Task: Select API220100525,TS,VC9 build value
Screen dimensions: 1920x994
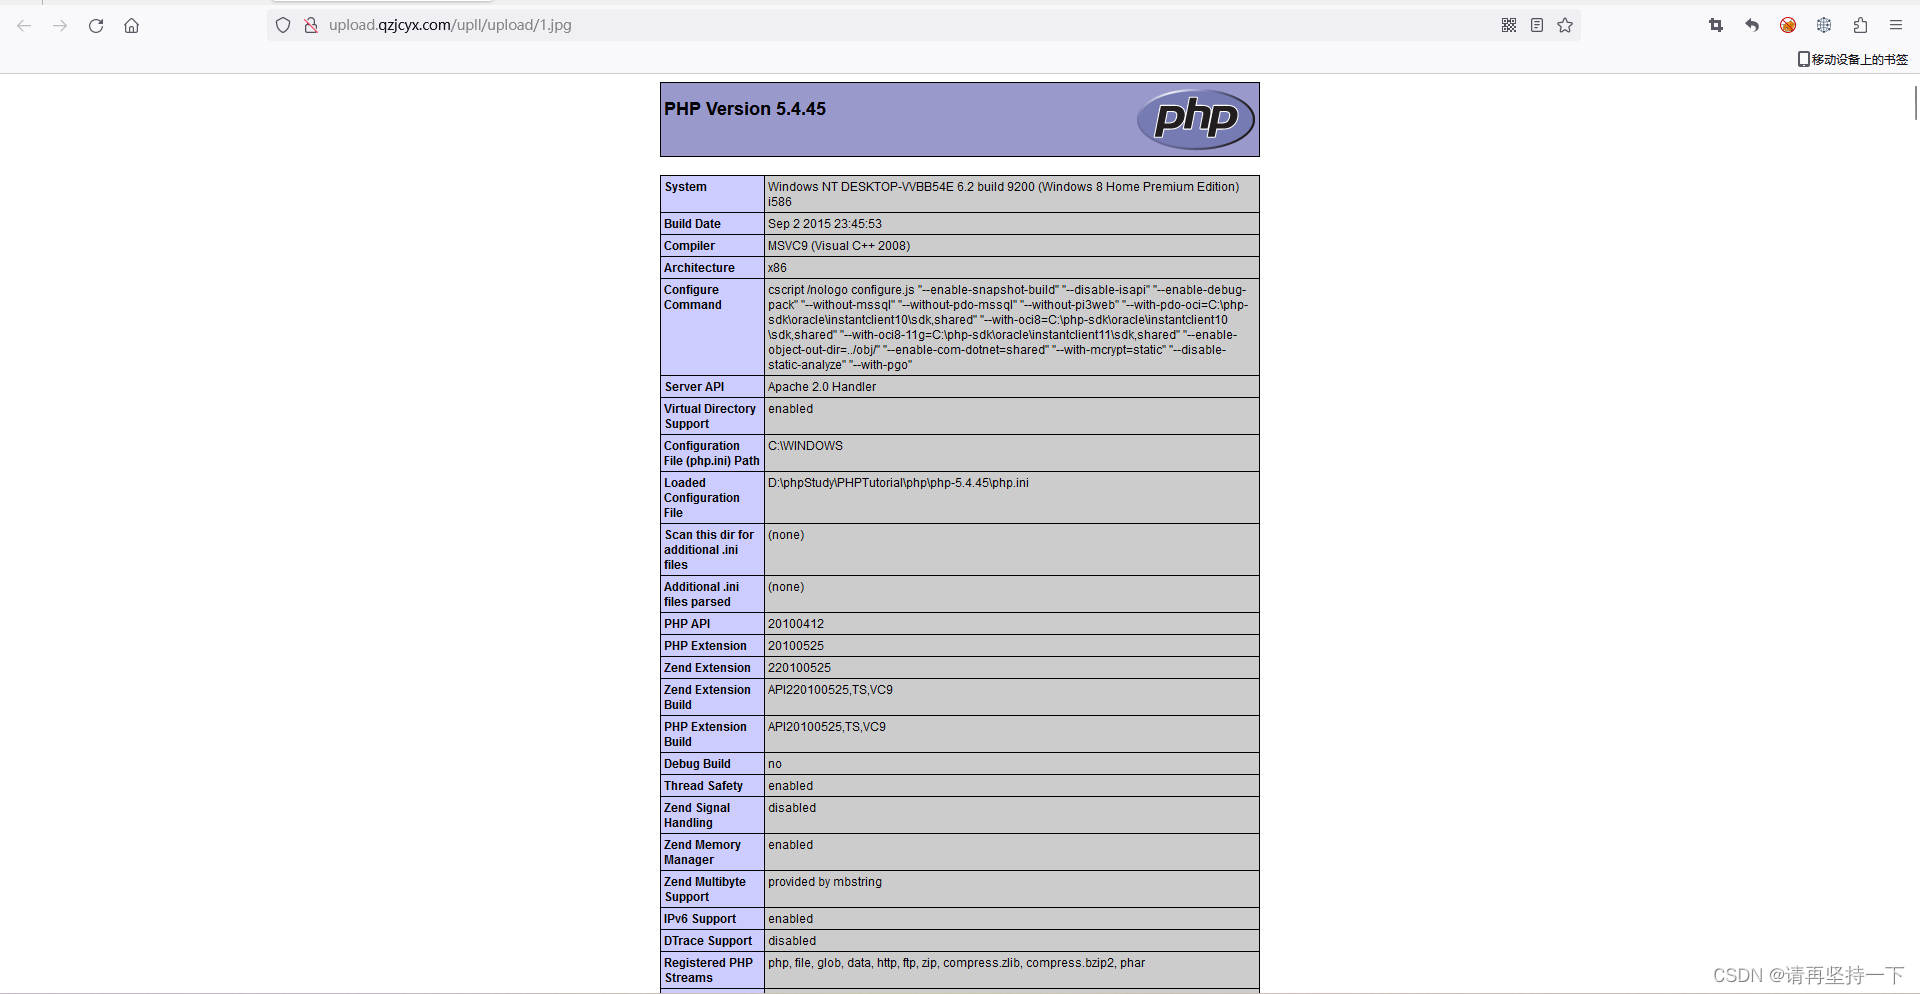Action: click(x=830, y=690)
